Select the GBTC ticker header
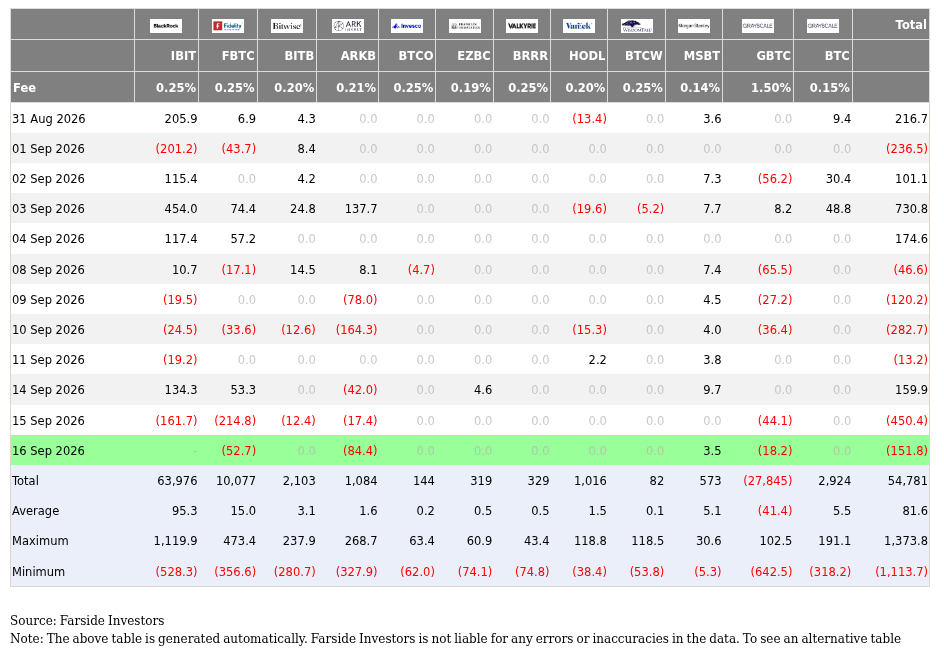The height and width of the screenshot is (650, 944). point(774,56)
